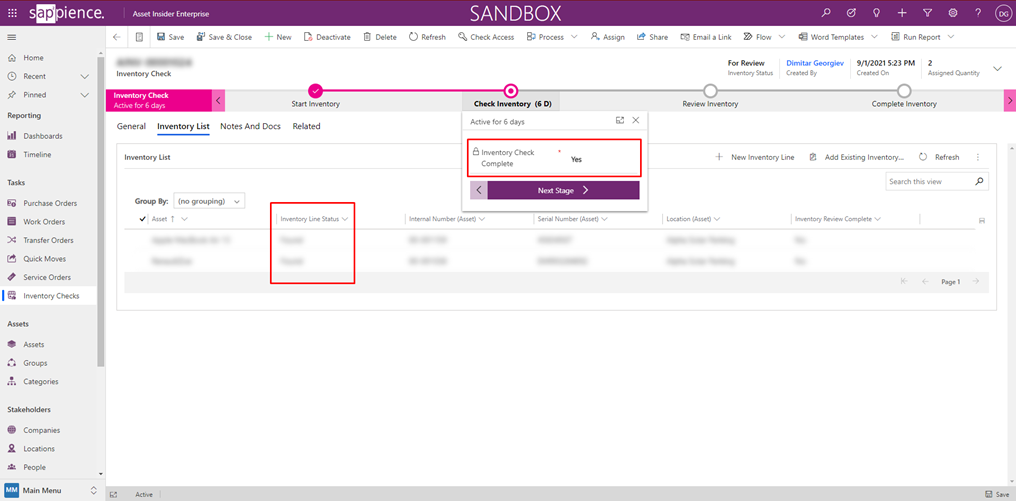1016x501 pixels.
Task: Click the back arrow in command bar
Action: pos(117,37)
